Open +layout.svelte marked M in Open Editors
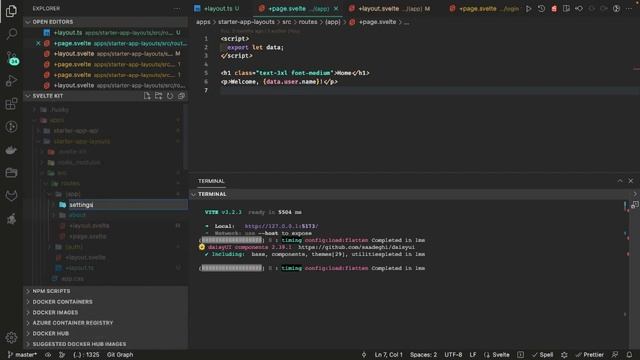Image resolution: width=640 pixels, height=360 pixels. pos(105,54)
